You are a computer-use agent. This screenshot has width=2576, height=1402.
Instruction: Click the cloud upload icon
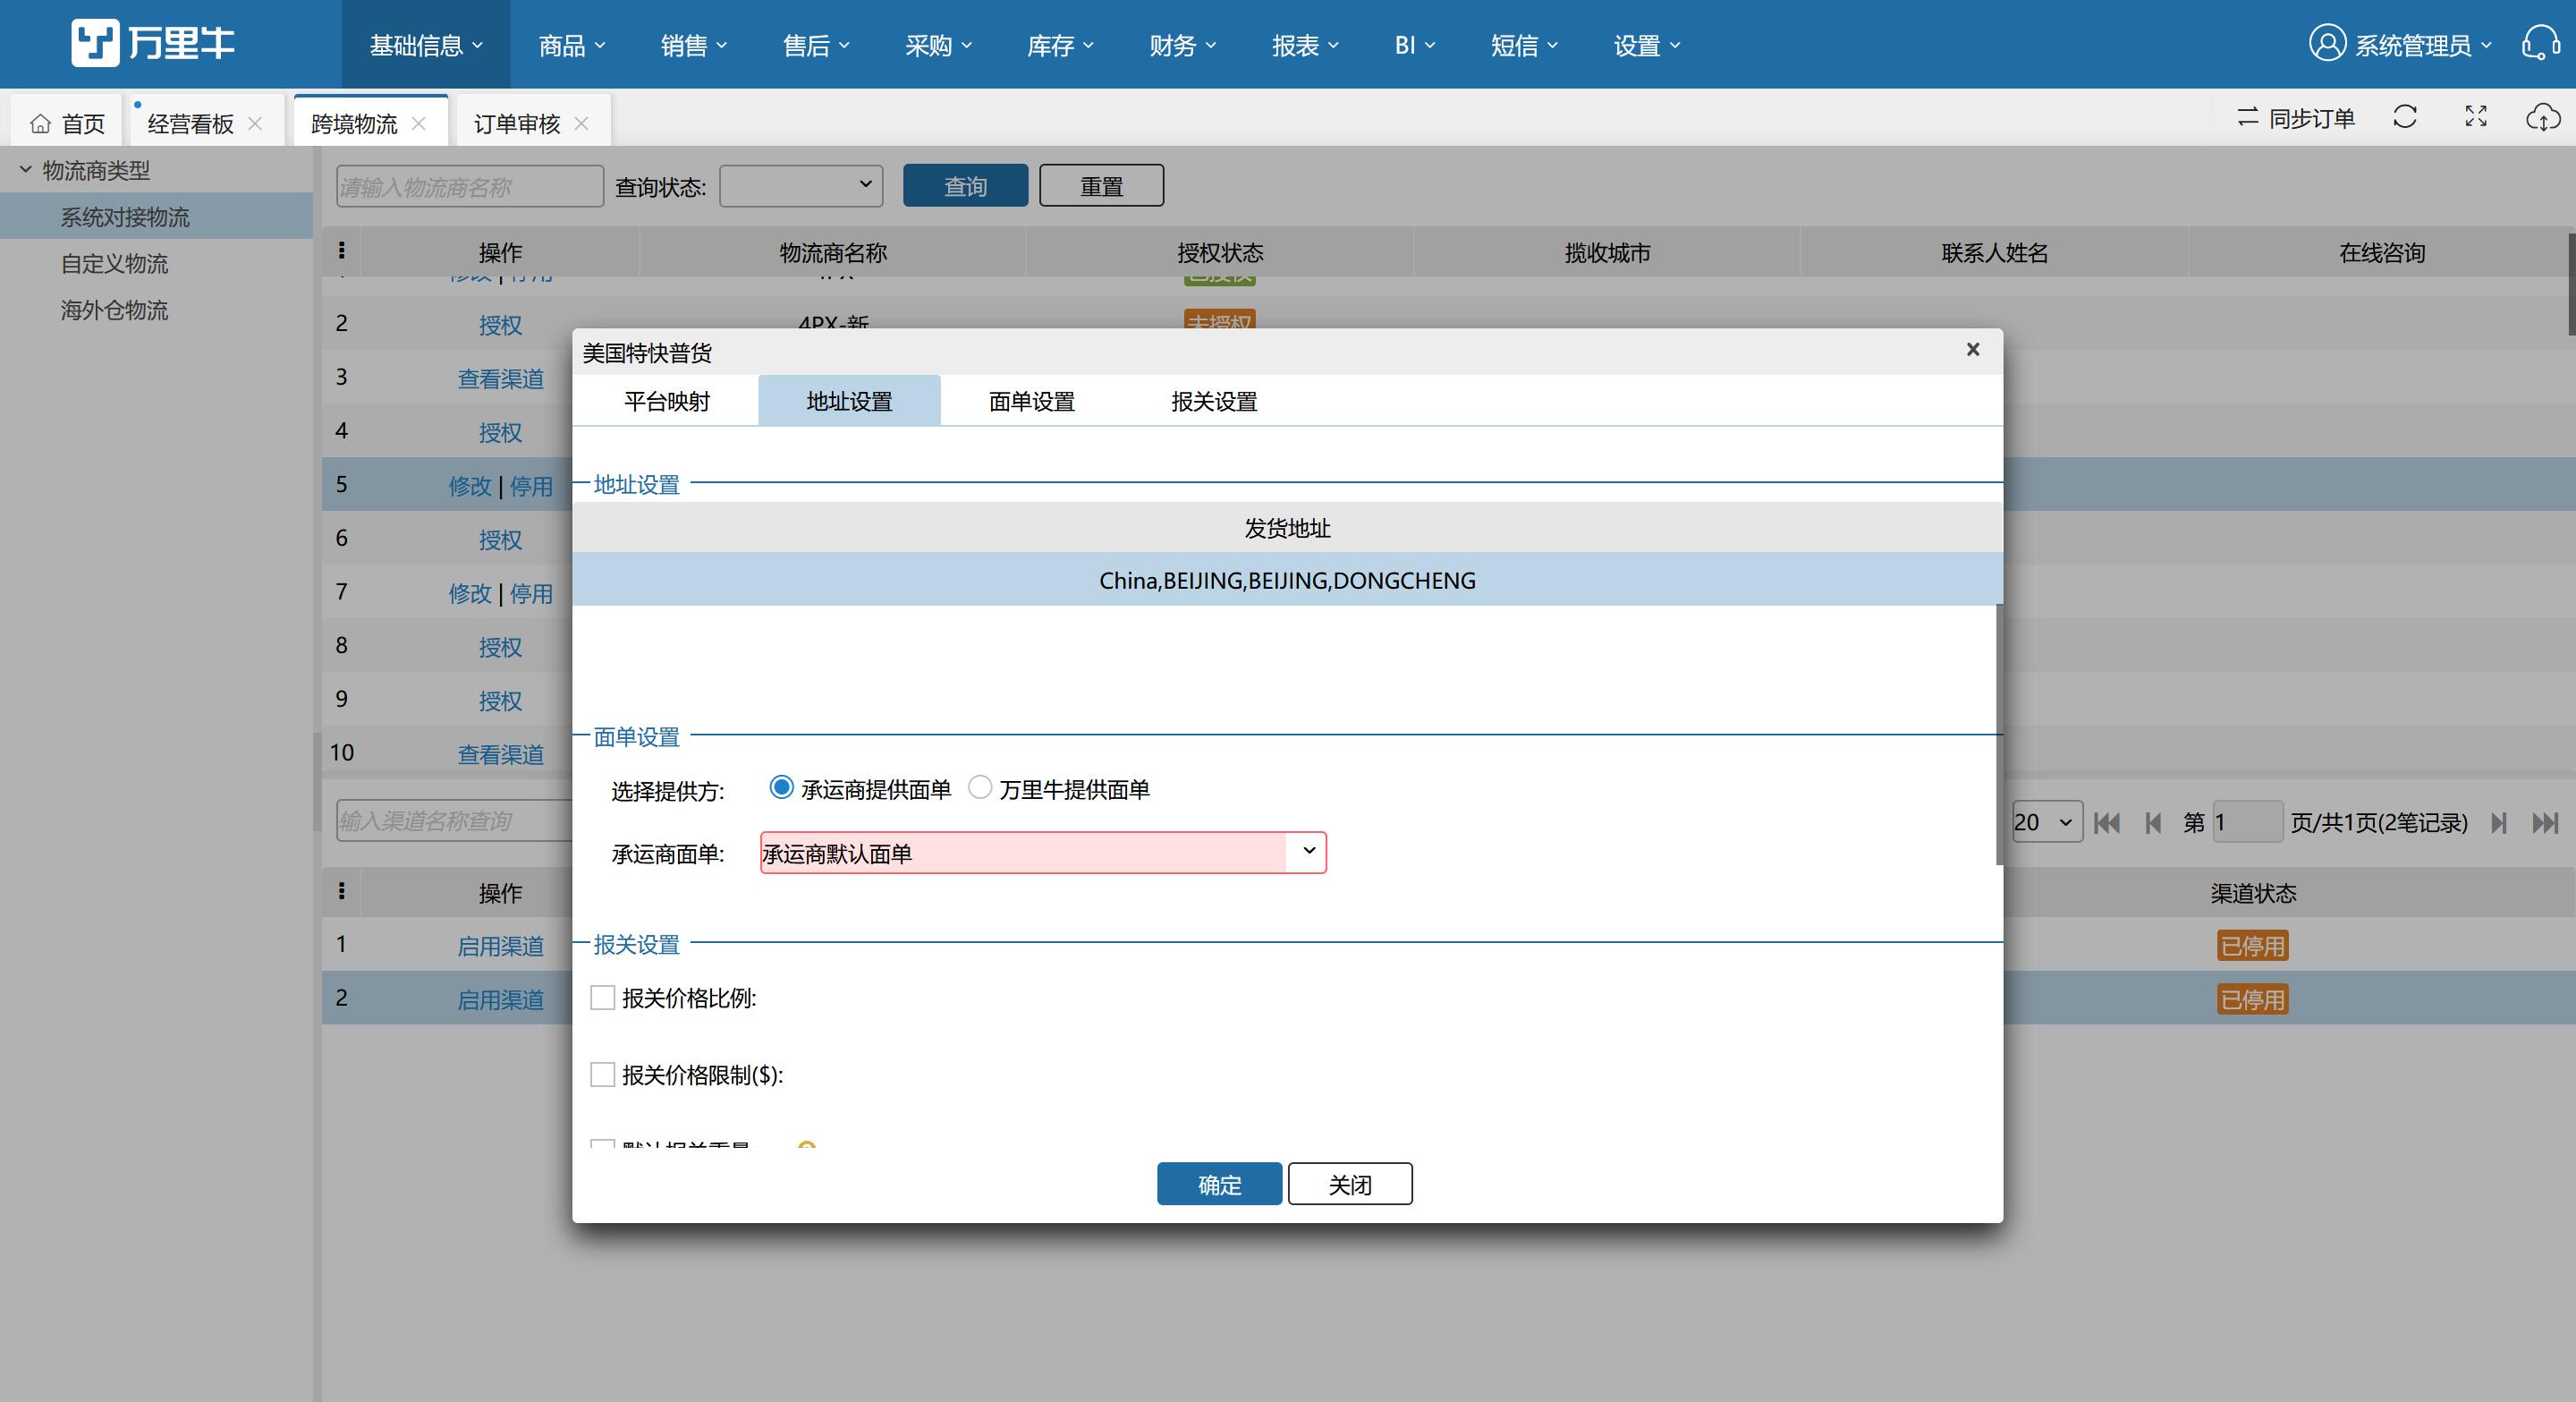pos(2543,117)
